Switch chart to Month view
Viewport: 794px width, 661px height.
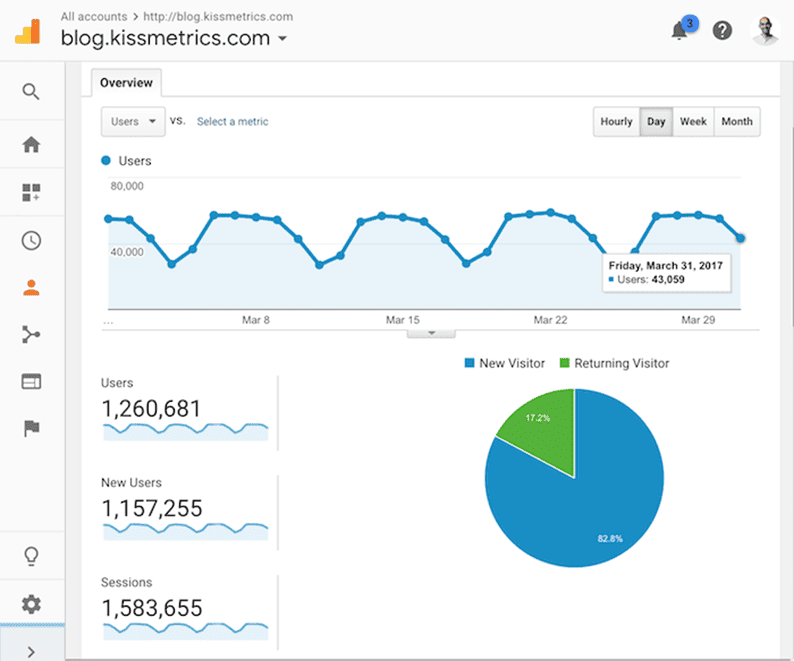(737, 122)
